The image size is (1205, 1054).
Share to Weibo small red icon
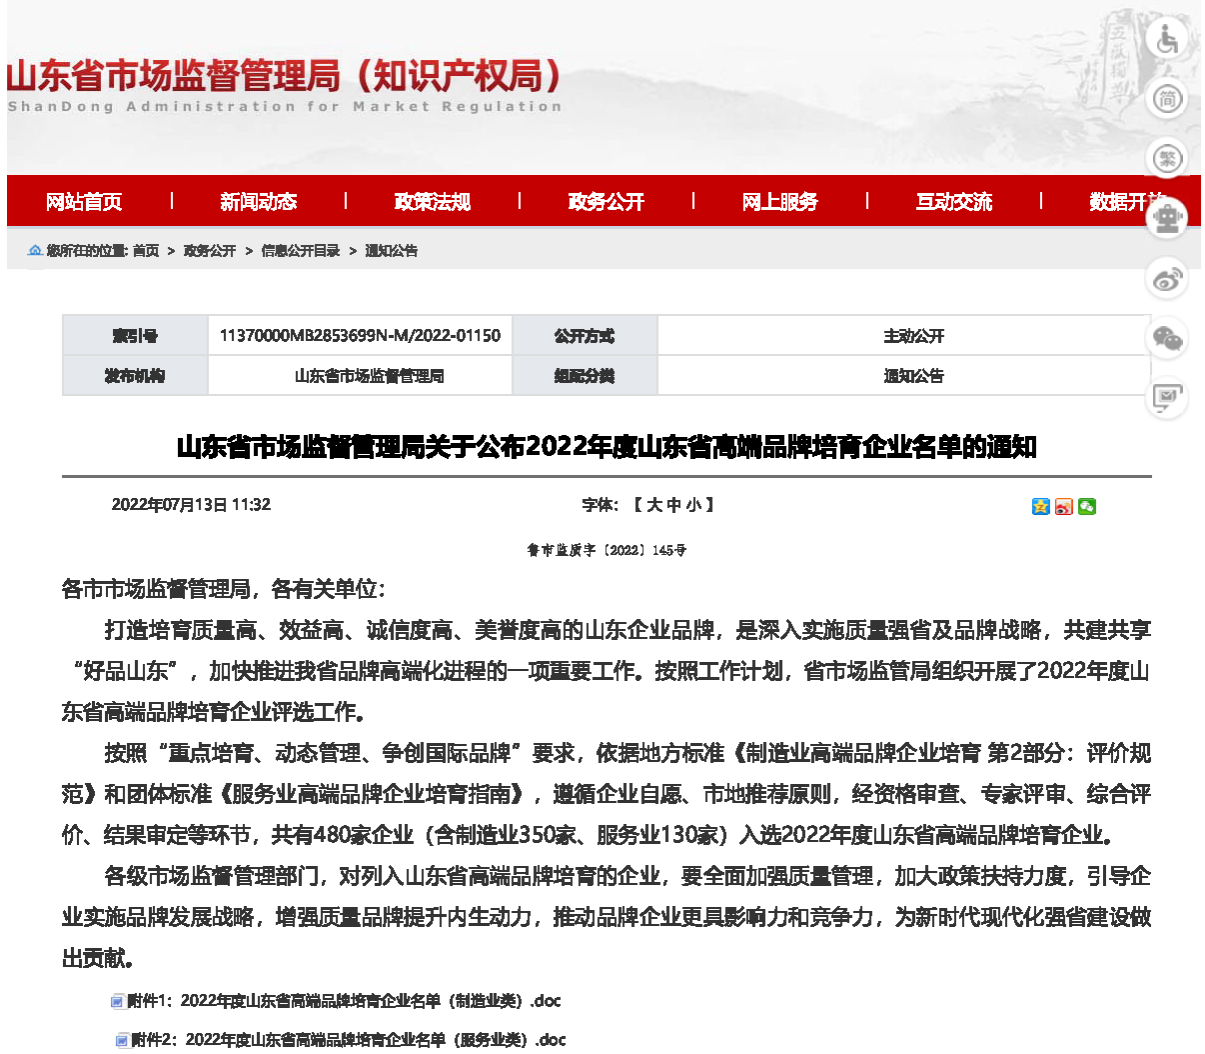[1064, 506]
